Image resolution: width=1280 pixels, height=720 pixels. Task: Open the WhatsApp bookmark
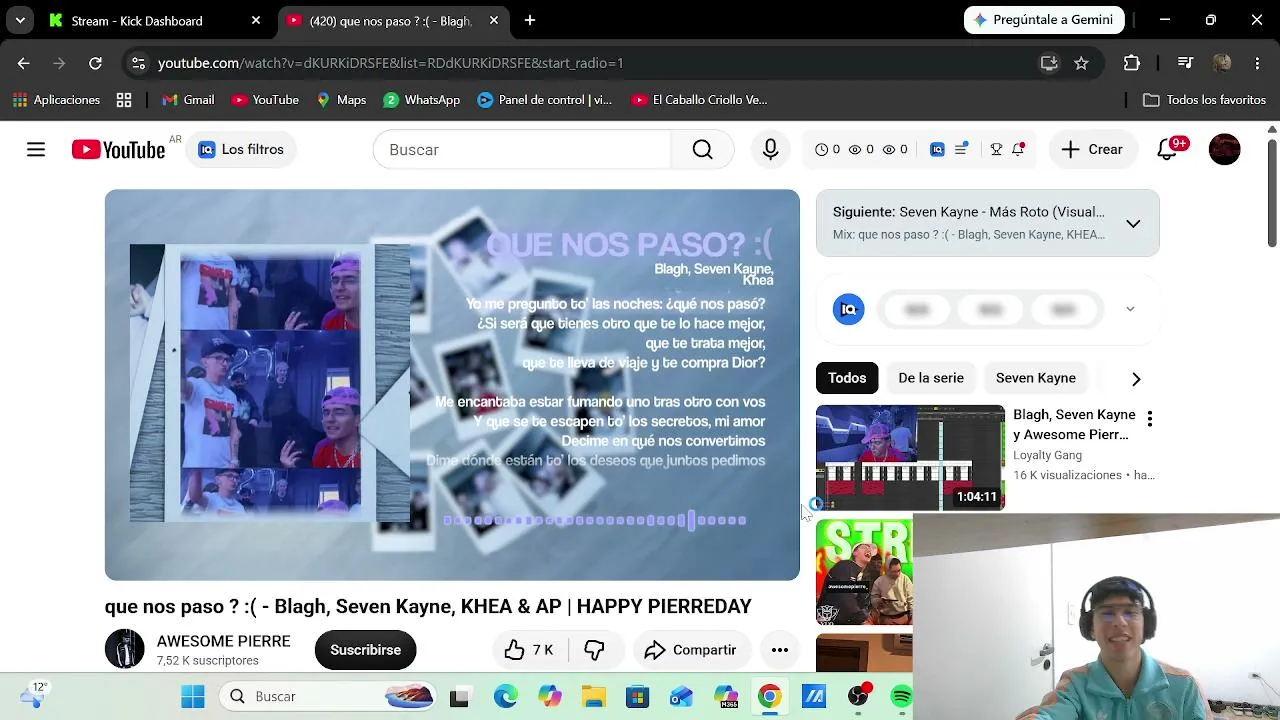422,100
